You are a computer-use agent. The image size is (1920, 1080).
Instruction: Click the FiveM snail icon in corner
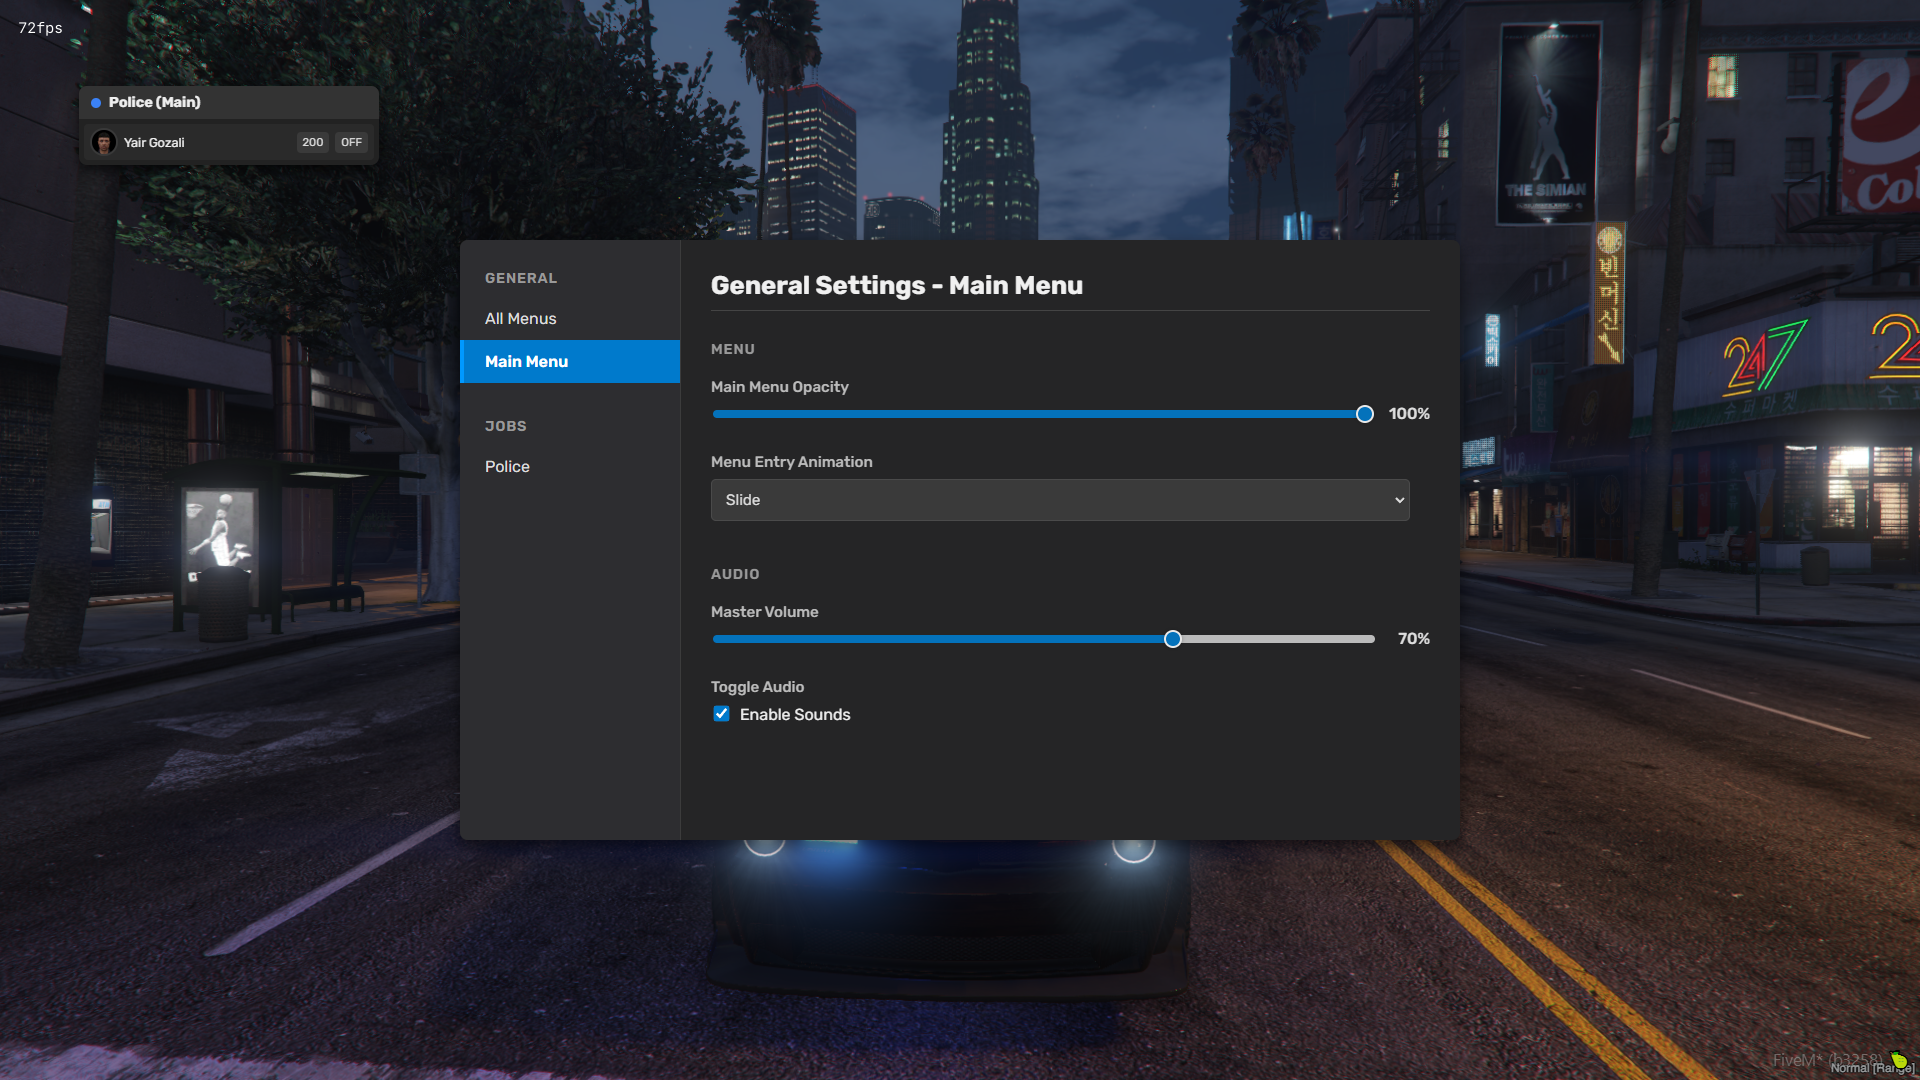(1899, 1059)
